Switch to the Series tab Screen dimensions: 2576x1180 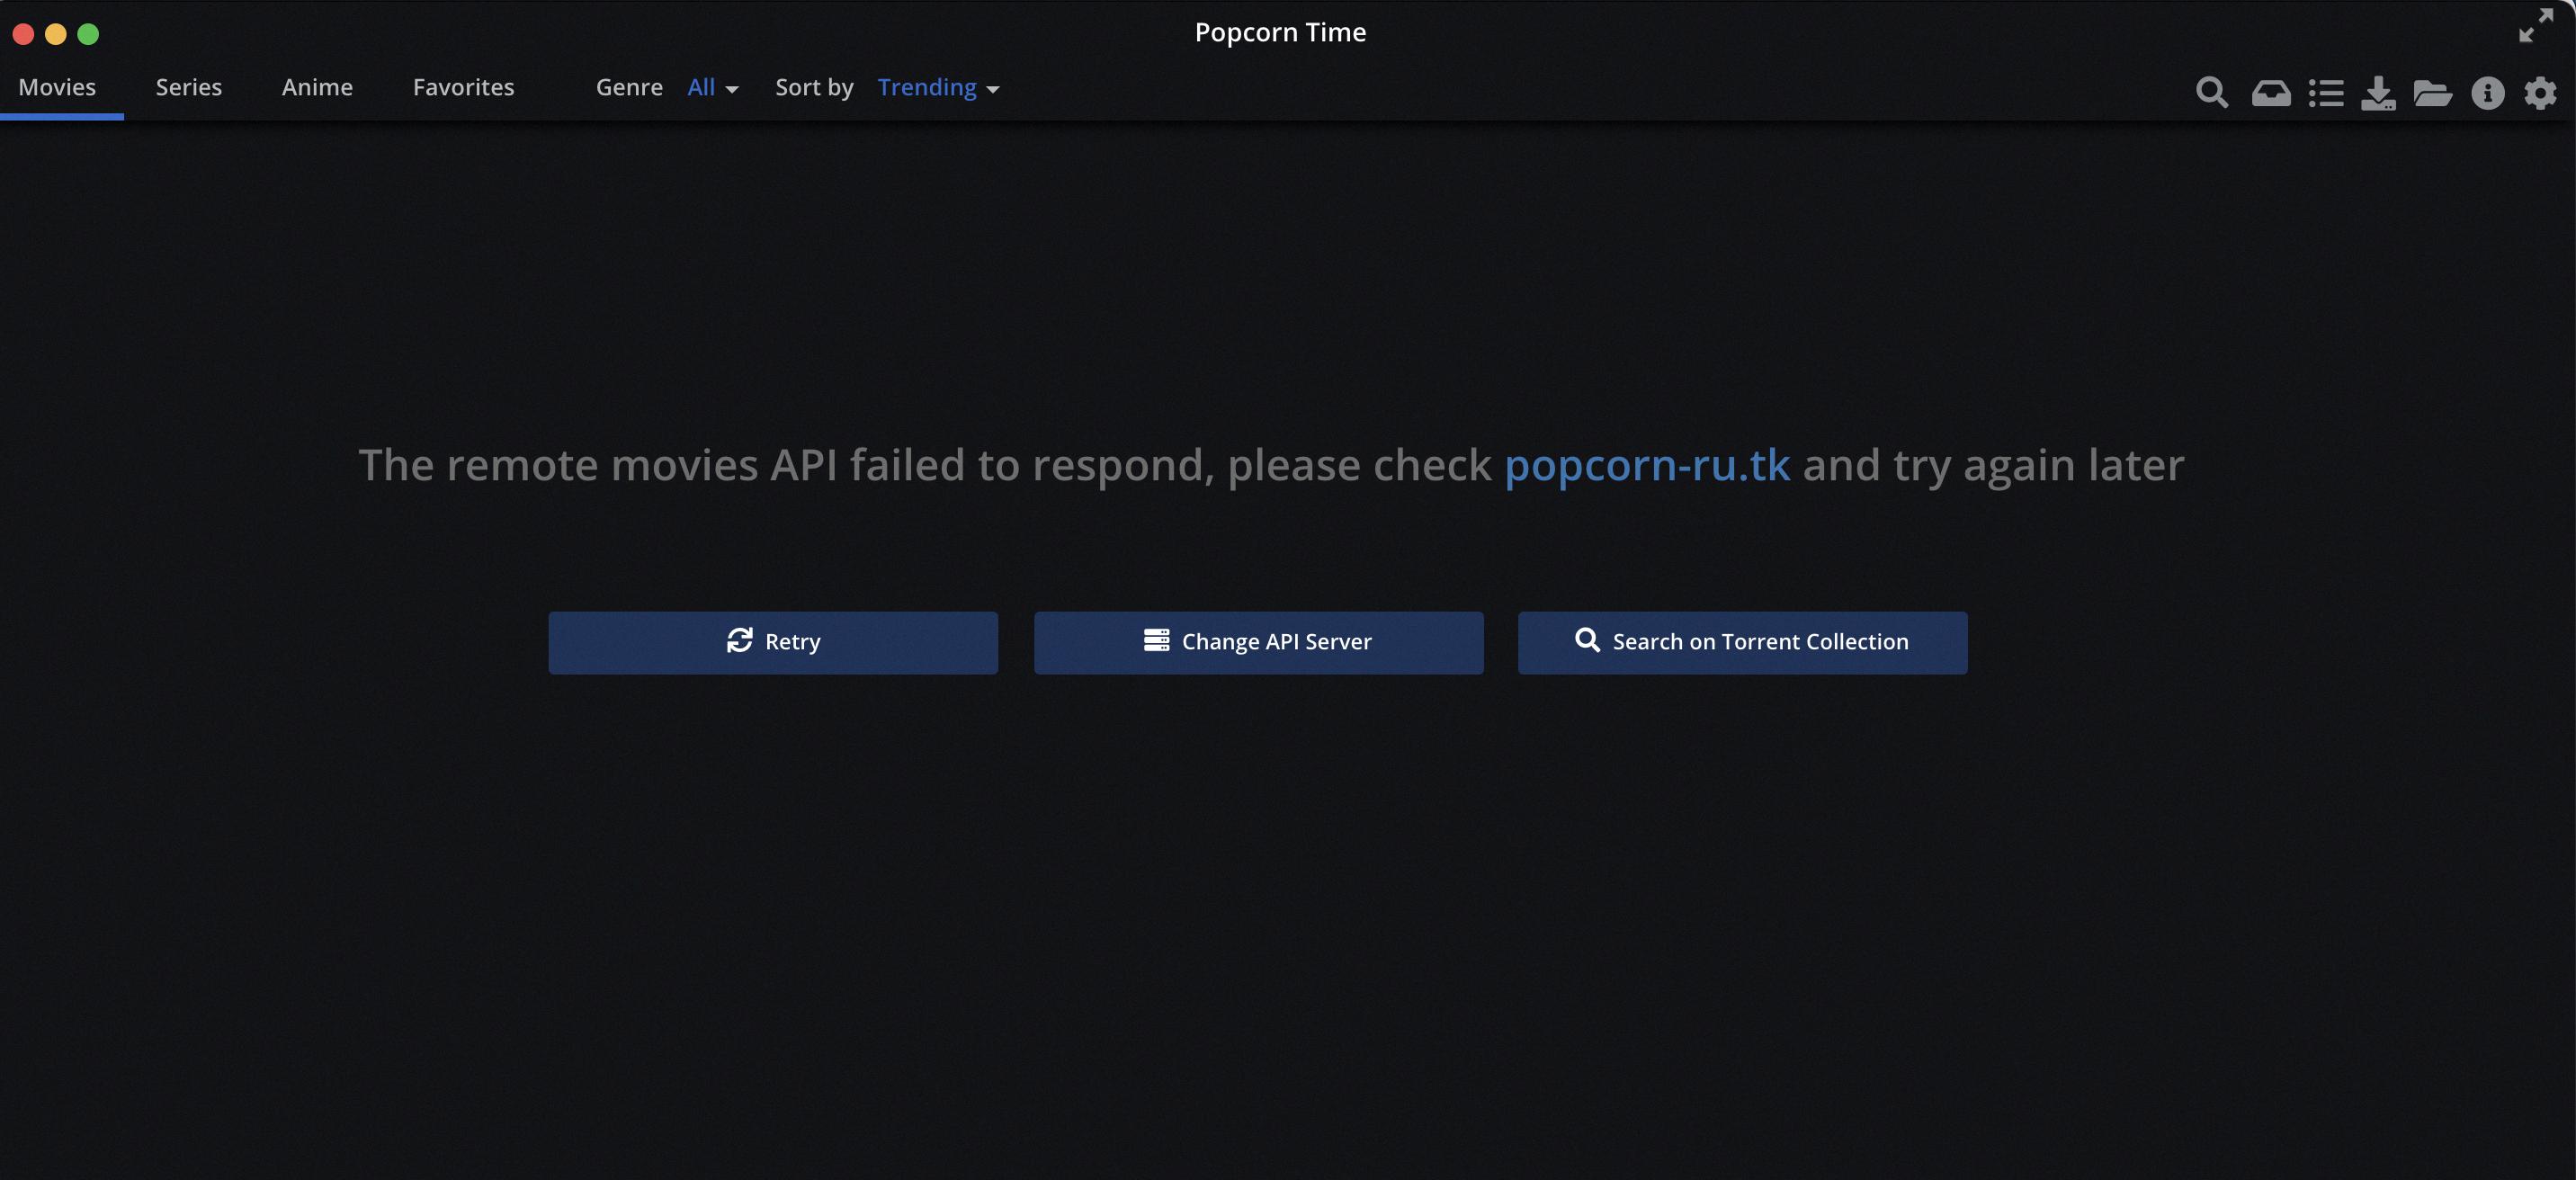tap(189, 87)
